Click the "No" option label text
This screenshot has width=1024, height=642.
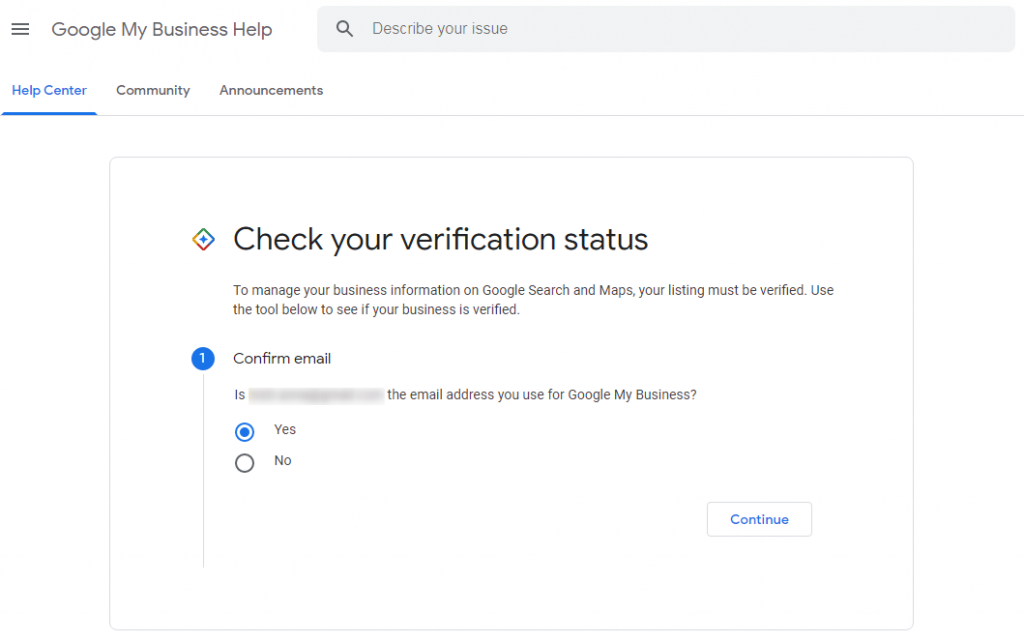283,461
